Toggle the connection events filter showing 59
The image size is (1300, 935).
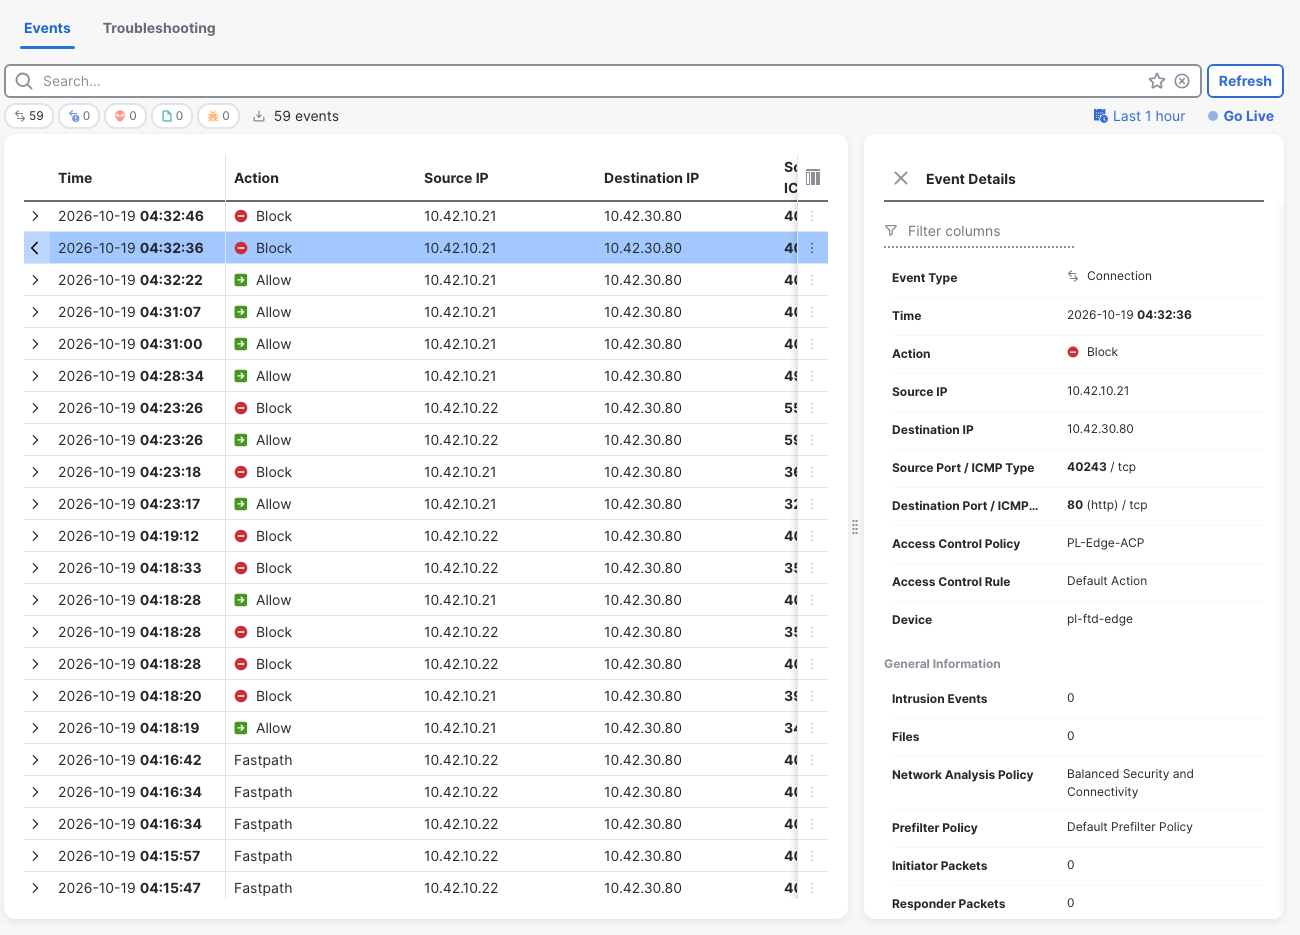click(29, 116)
